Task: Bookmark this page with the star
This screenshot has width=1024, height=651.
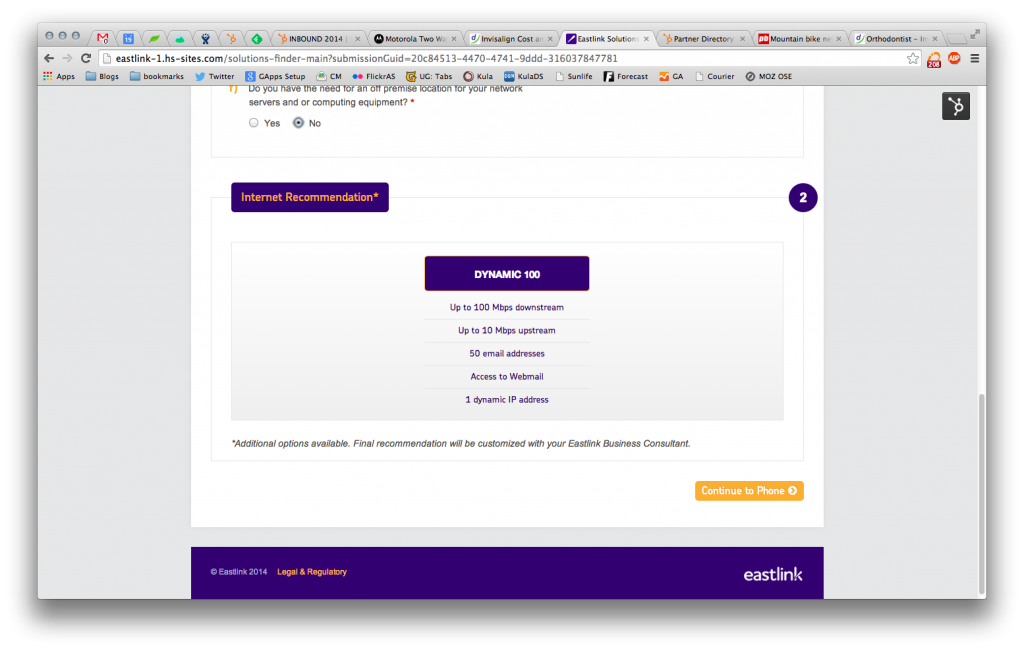Action: click(912, 59)
